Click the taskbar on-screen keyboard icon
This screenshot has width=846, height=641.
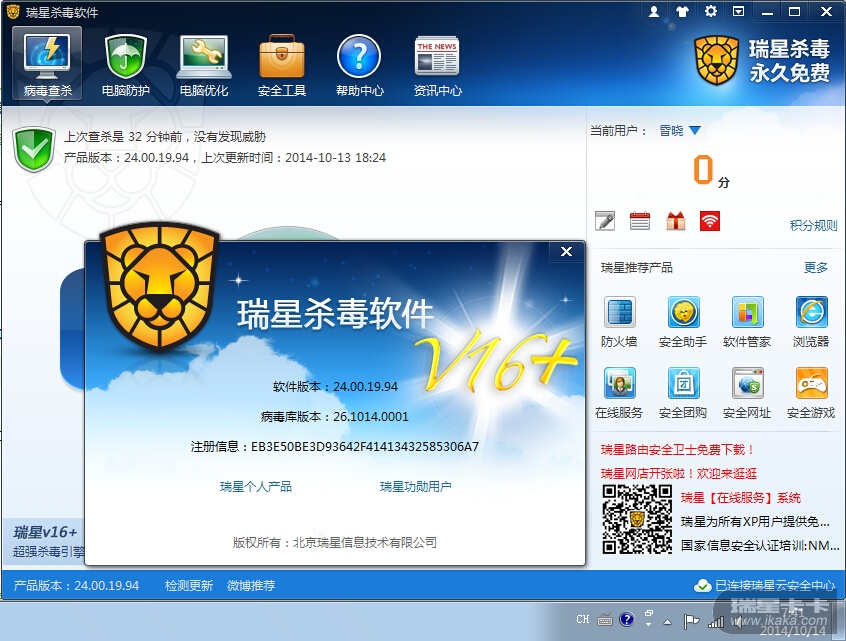(605, 620)
